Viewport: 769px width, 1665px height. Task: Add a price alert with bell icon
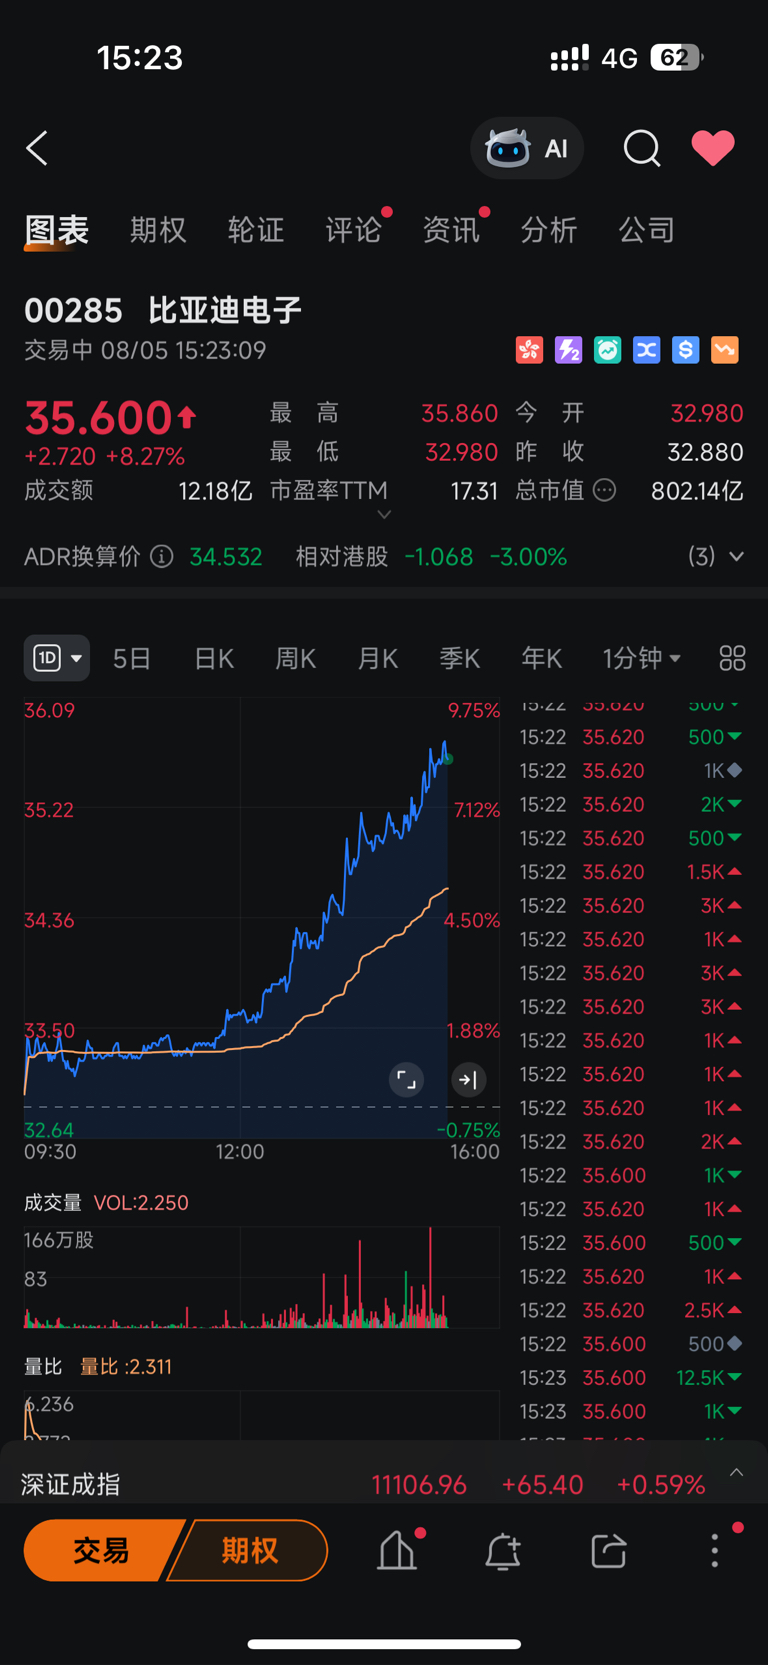(503, 1551)
